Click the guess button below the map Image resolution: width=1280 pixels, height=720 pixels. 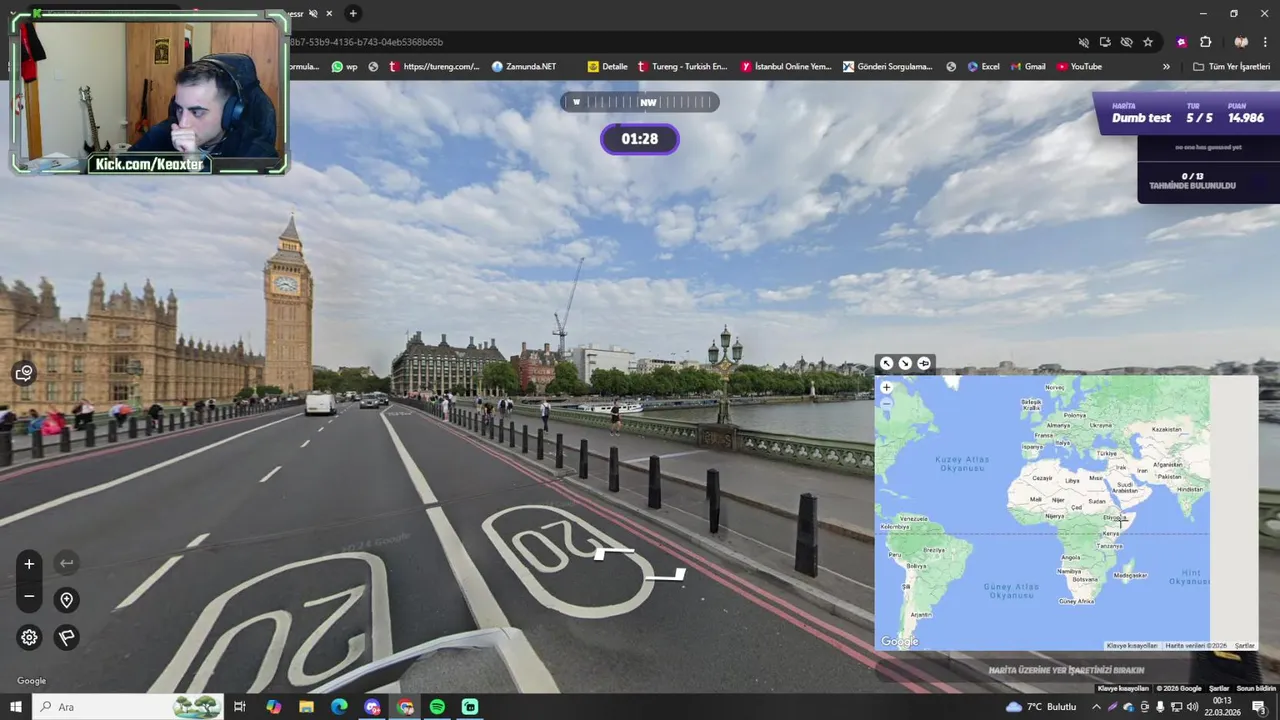point(1066,670)
